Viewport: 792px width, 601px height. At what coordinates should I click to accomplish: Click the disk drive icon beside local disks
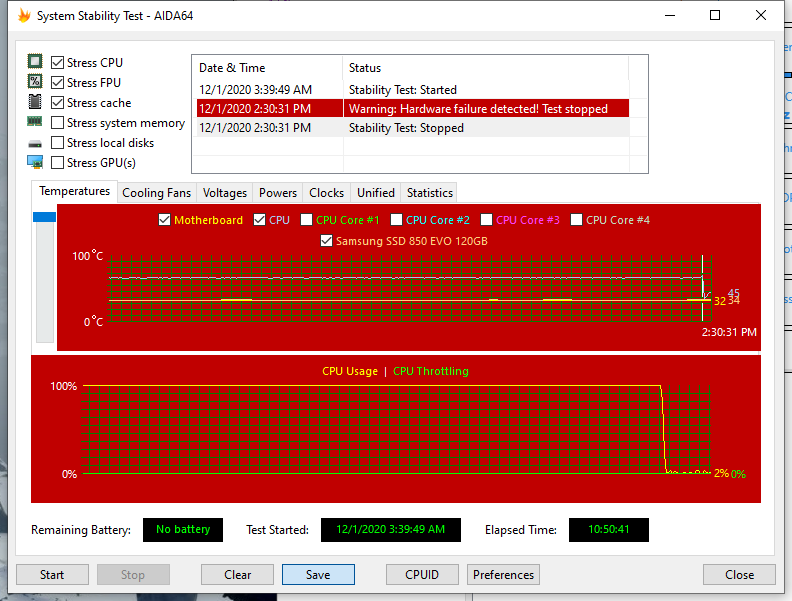35,144
